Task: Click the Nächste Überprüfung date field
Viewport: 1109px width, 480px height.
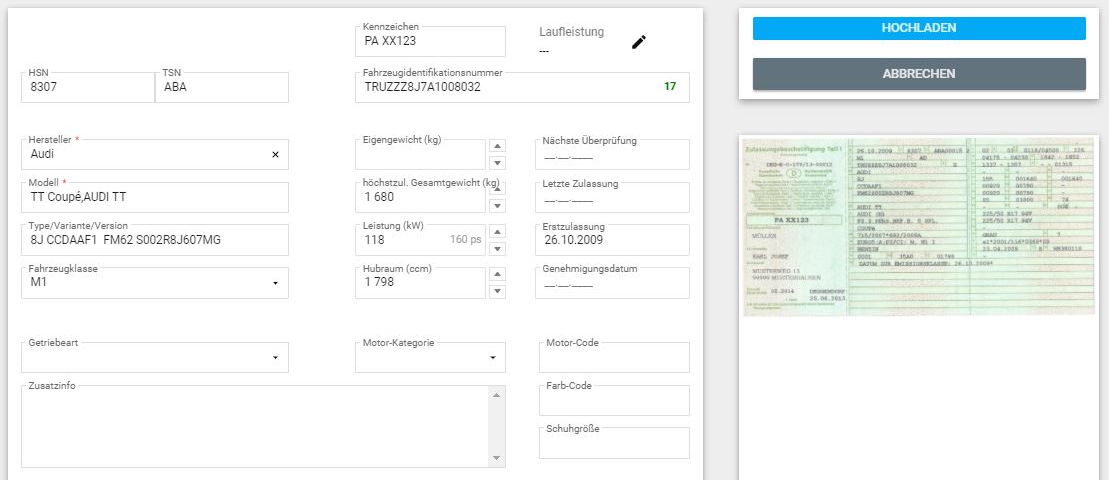Action: coord(612,154)
